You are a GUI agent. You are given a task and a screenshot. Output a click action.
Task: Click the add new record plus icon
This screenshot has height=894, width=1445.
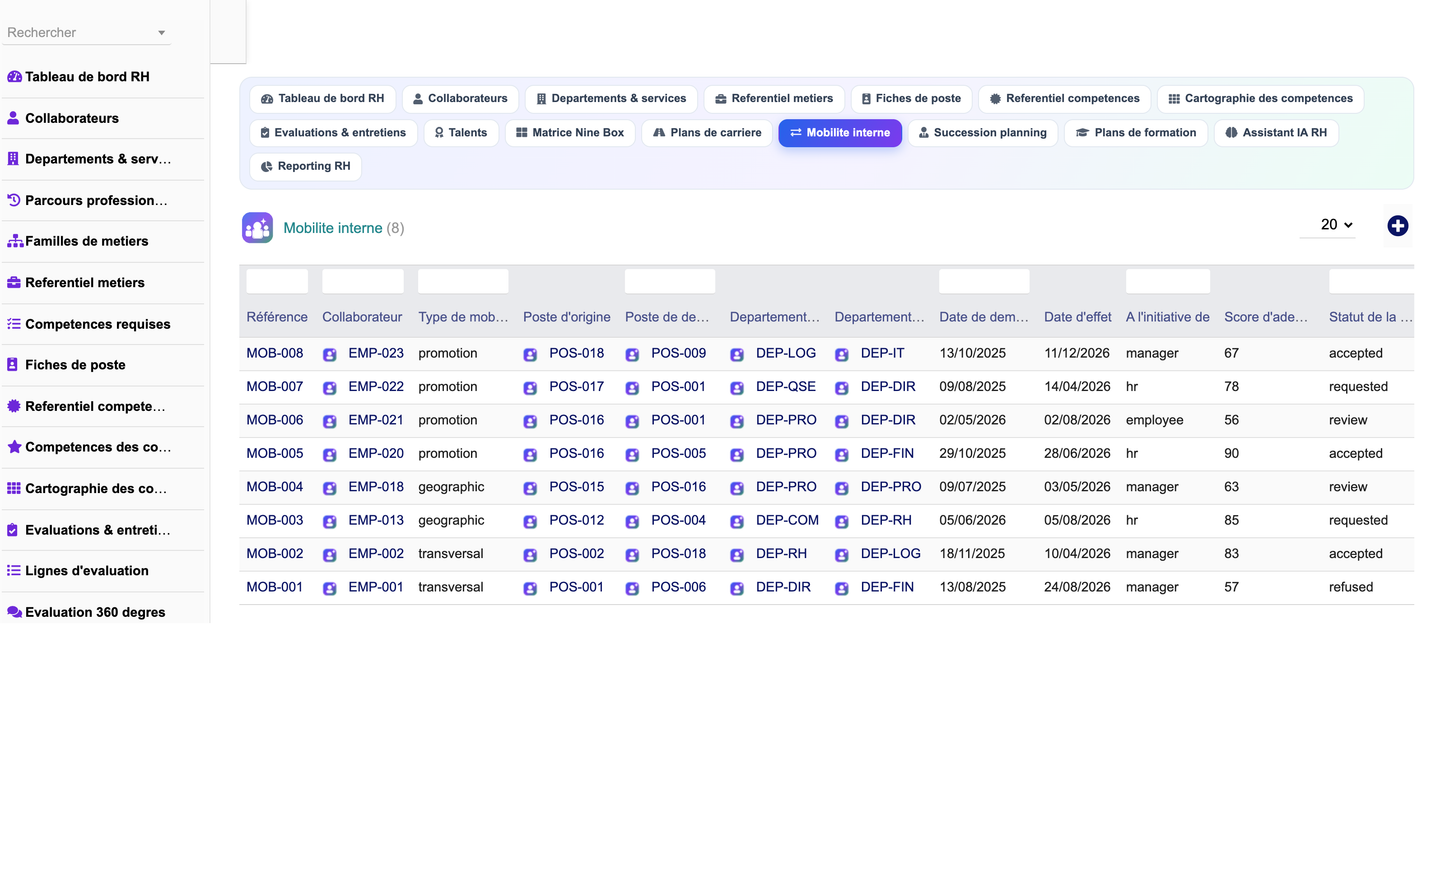pos(1398,226)
